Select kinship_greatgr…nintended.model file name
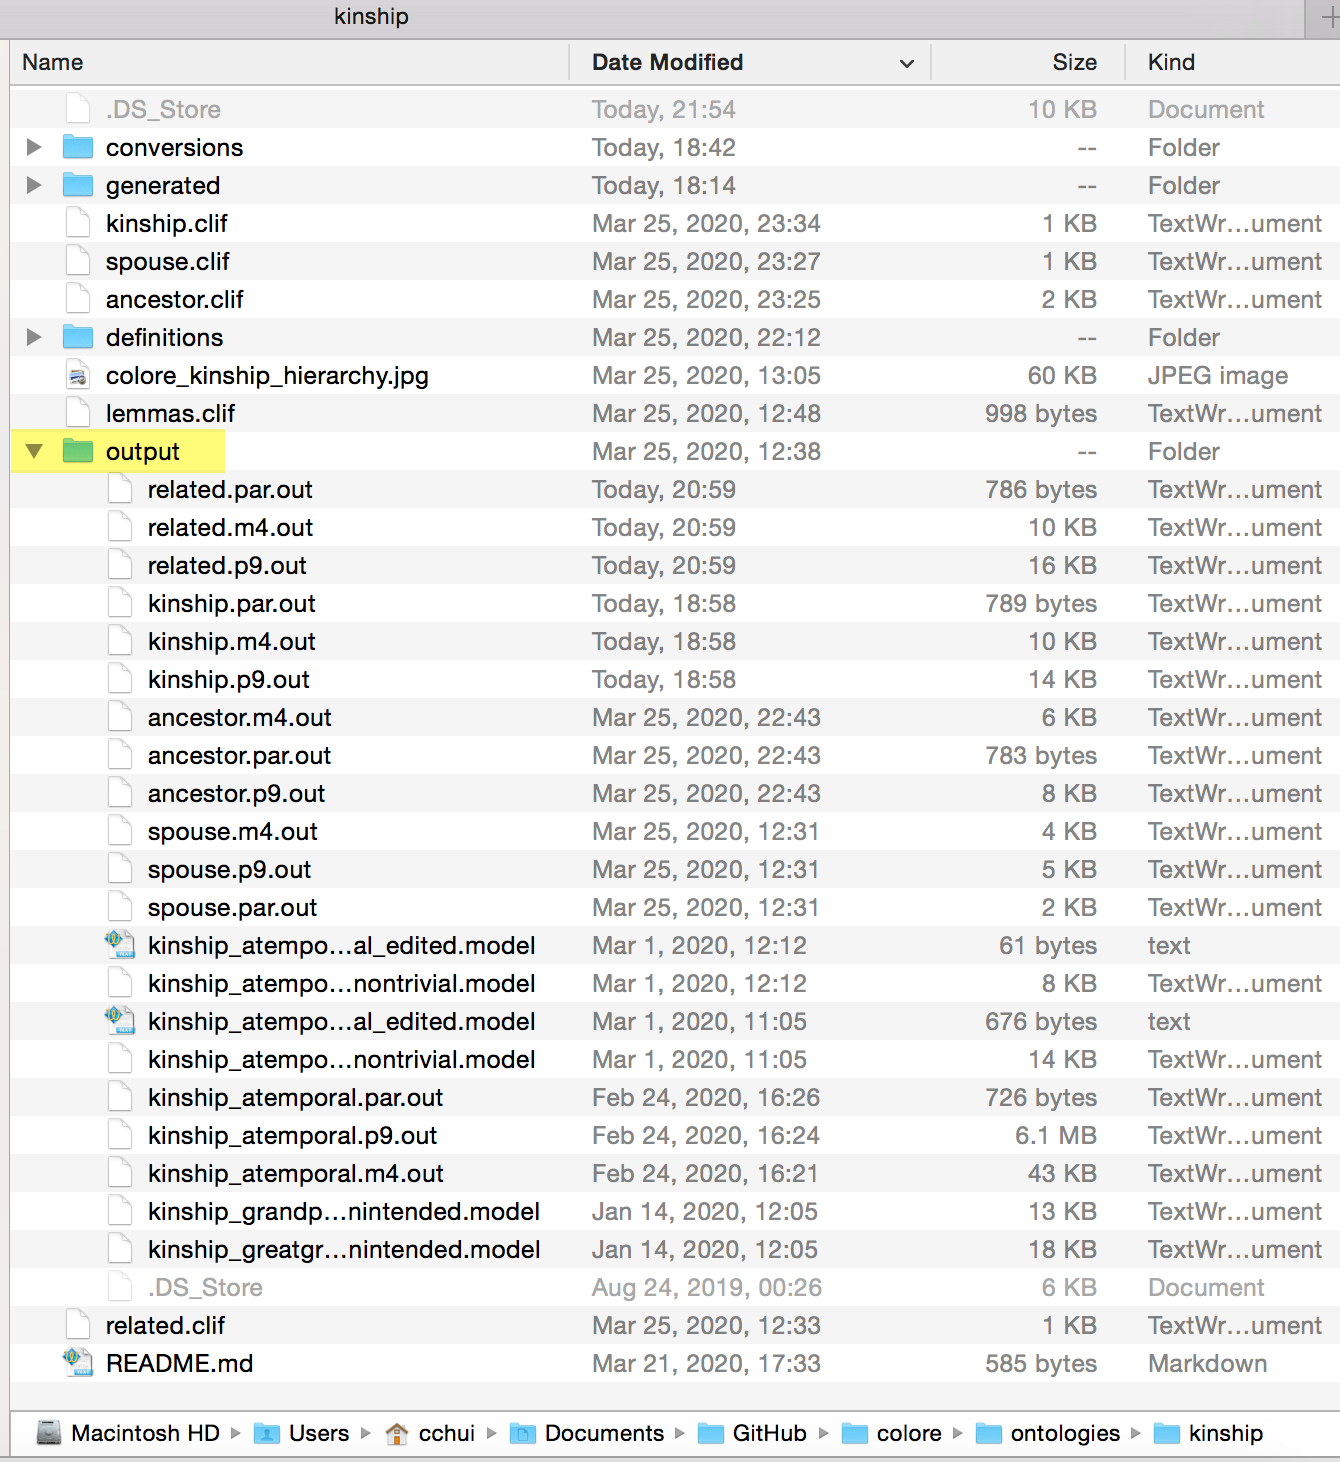The height and width of the screenshot is (1462, 1340). [x=344, y=1249]
